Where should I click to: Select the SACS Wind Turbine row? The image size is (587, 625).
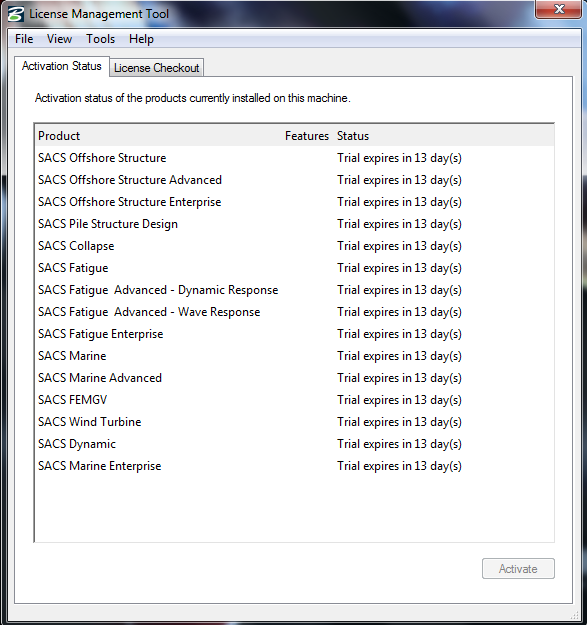point(294,422)
